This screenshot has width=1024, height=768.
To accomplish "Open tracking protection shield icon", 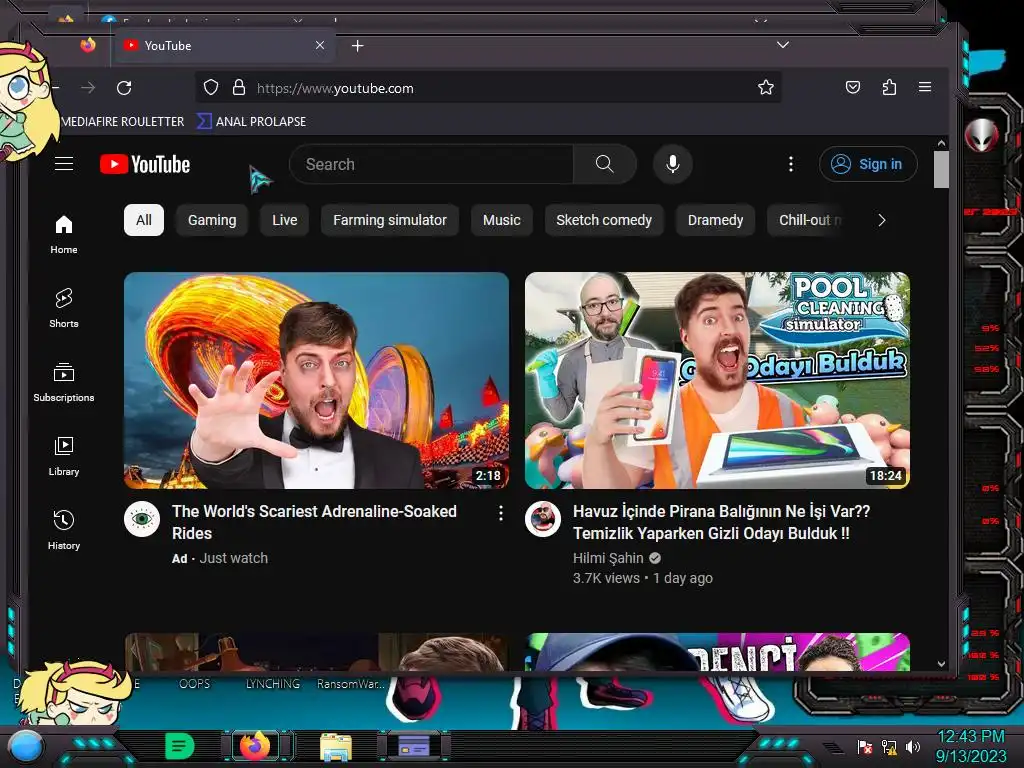I will pos(211,88).
